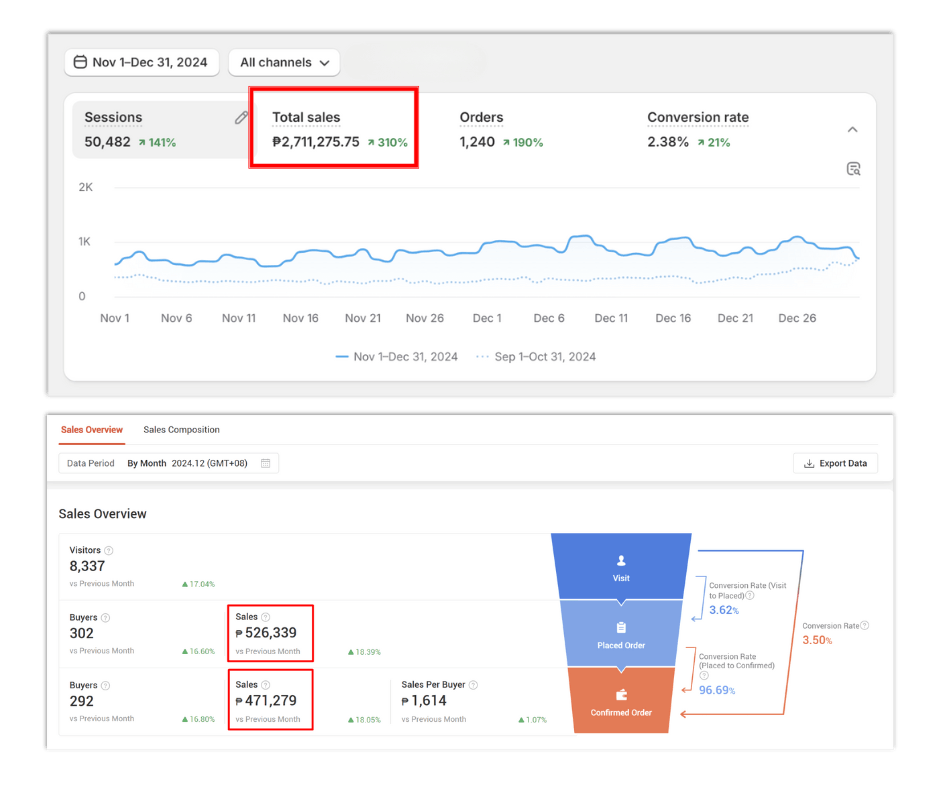Select the Conversion rate metric card at top

point(697,129)
